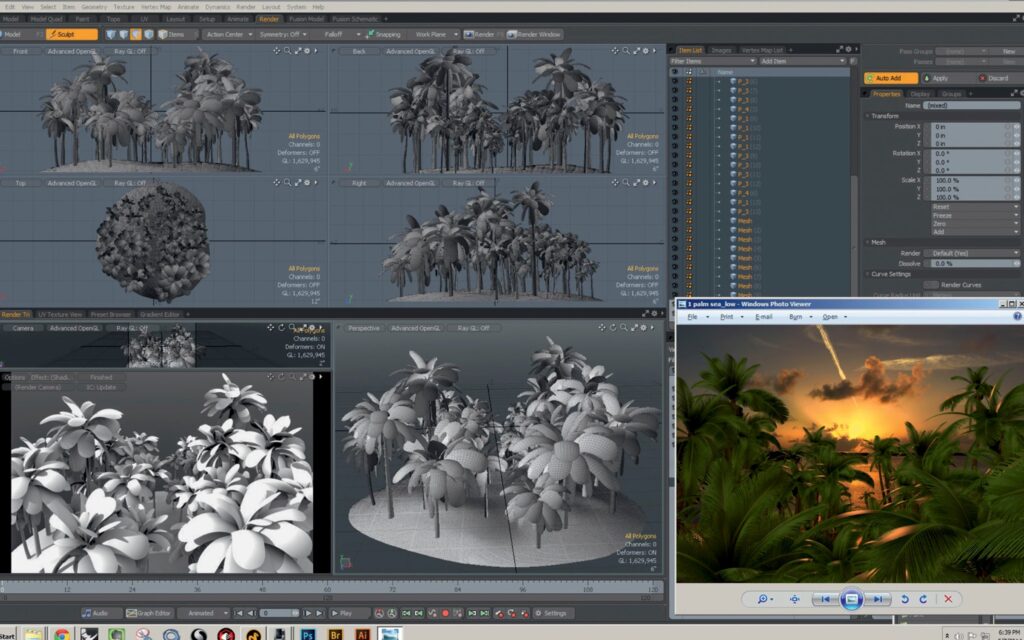Click the Apply button
This screenshot has height=640, width=1024.
[x=941, y=78]
